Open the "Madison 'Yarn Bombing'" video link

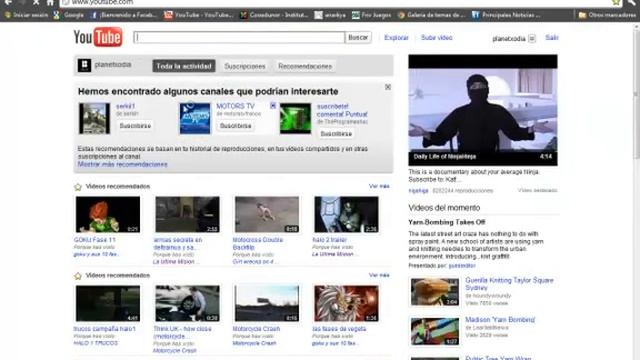tap(500, 320)
